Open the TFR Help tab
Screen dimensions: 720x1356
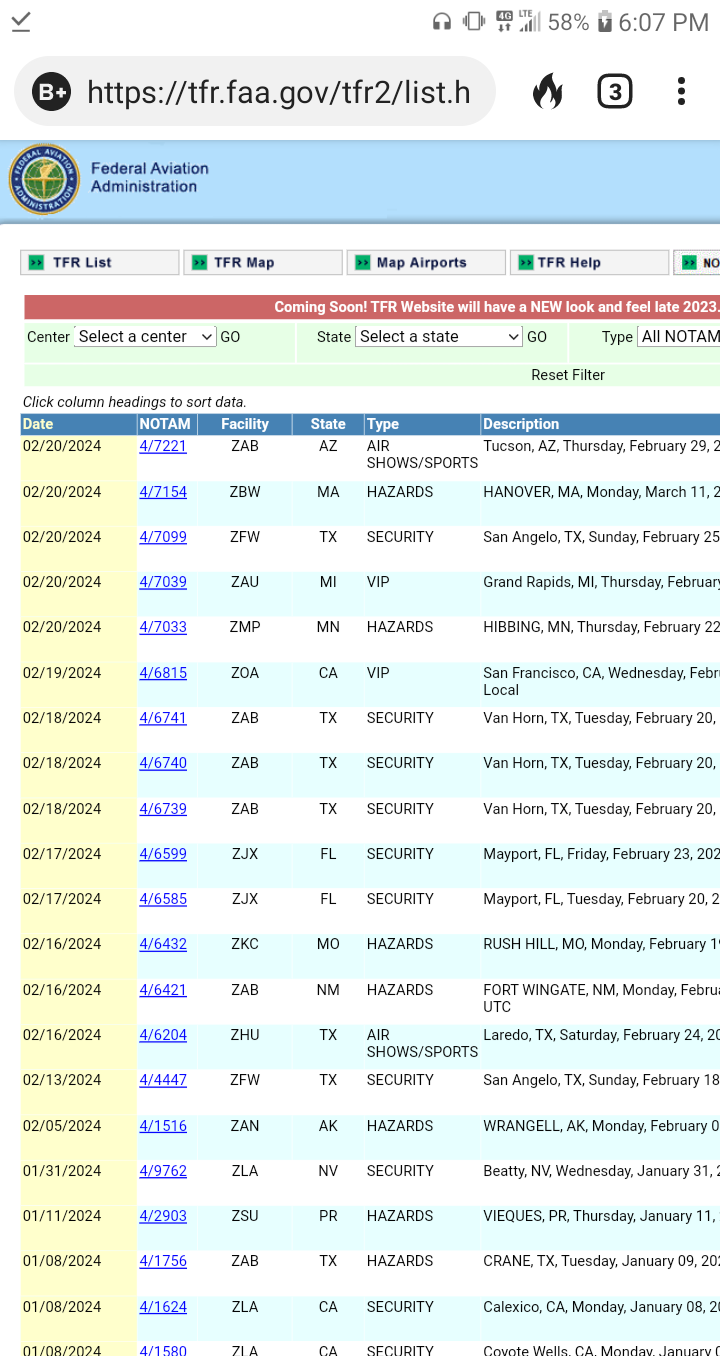coord(589,262)
